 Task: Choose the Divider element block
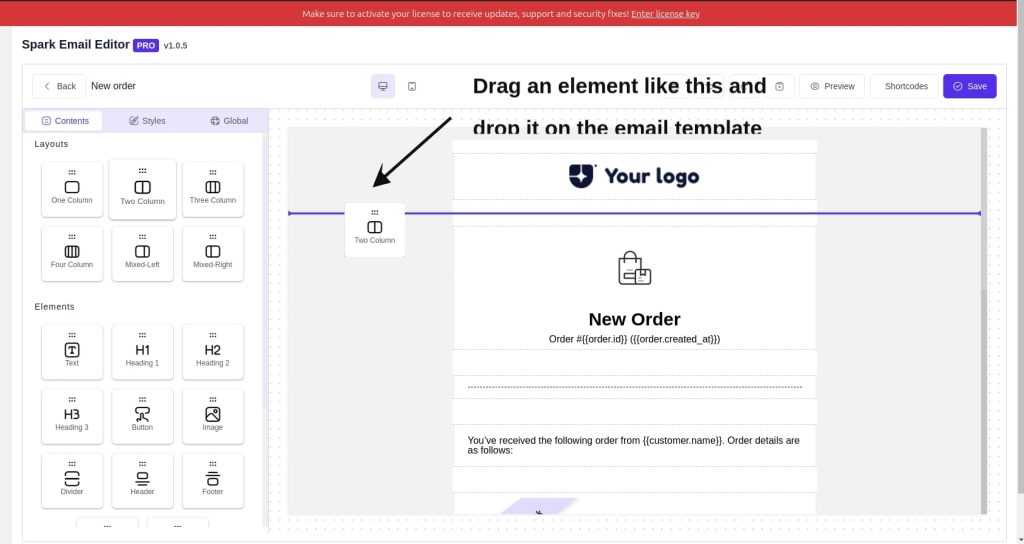(x=72, y=481)
